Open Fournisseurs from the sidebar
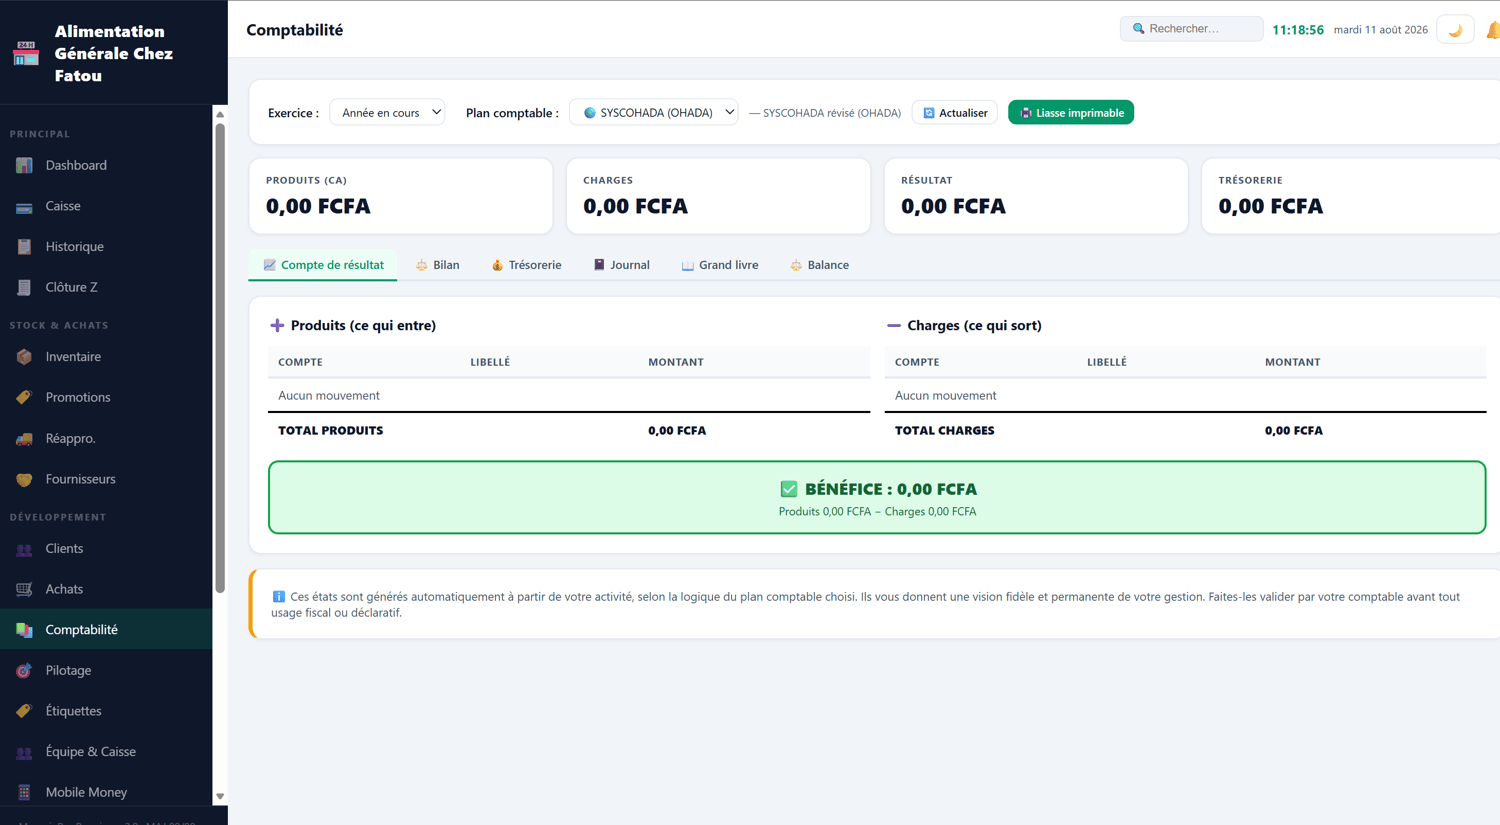 (106, 479)
